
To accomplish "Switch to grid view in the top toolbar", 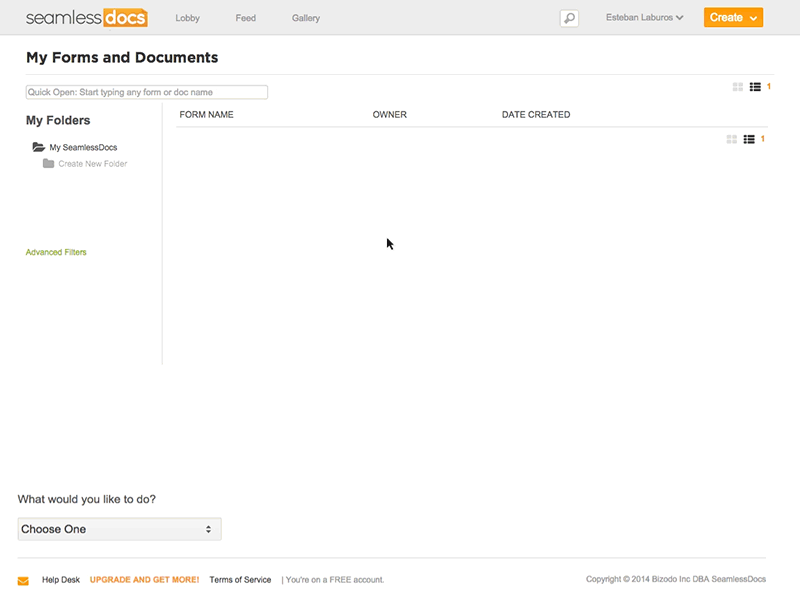I will (x=738, y=87).
